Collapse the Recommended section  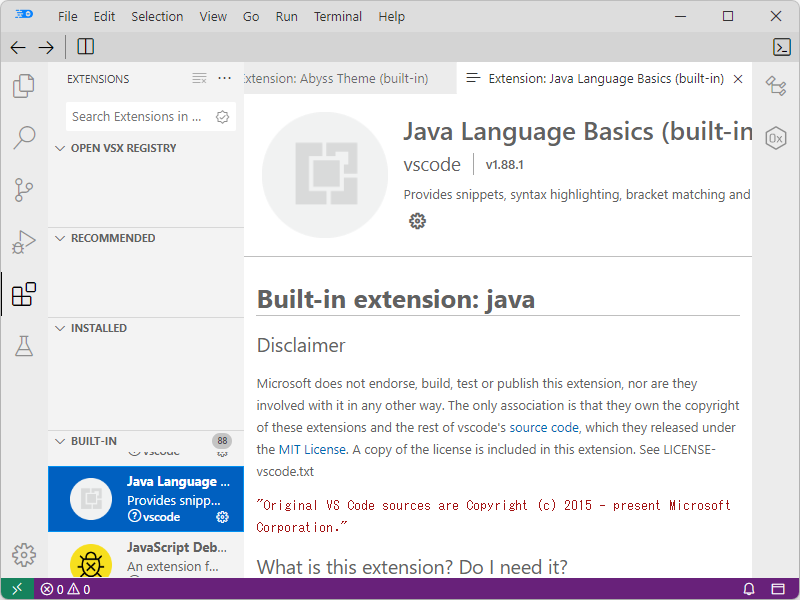pyautogui.click(x=60, y=238)
